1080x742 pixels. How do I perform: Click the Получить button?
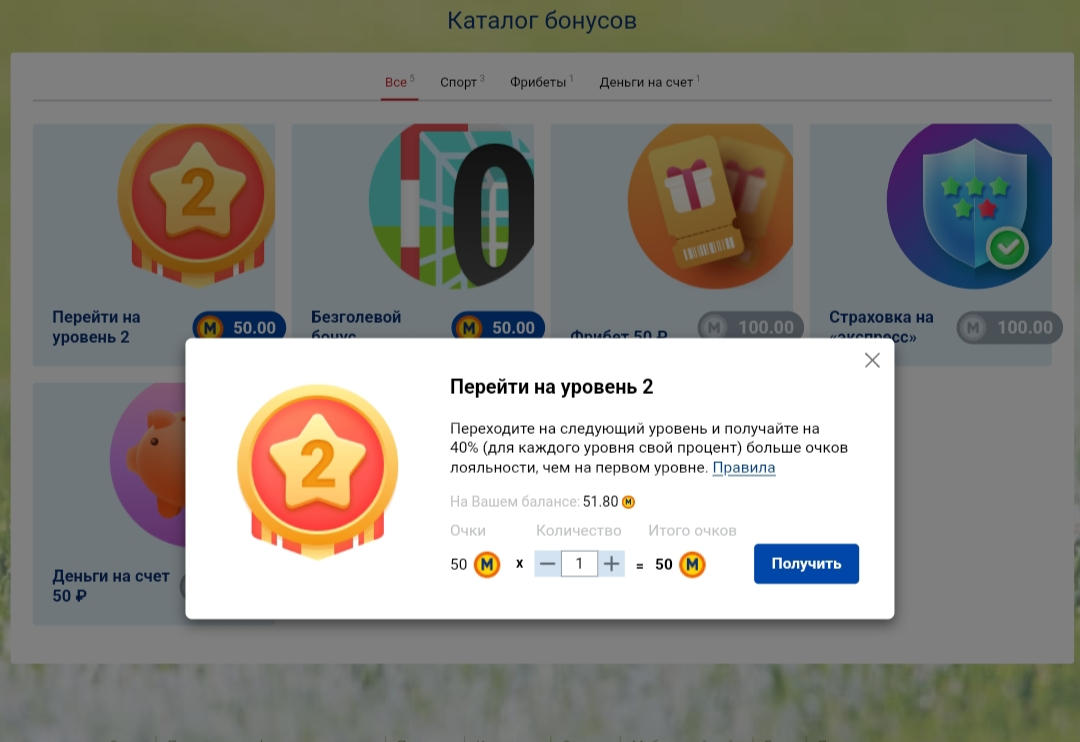click(x=806, y=564)
